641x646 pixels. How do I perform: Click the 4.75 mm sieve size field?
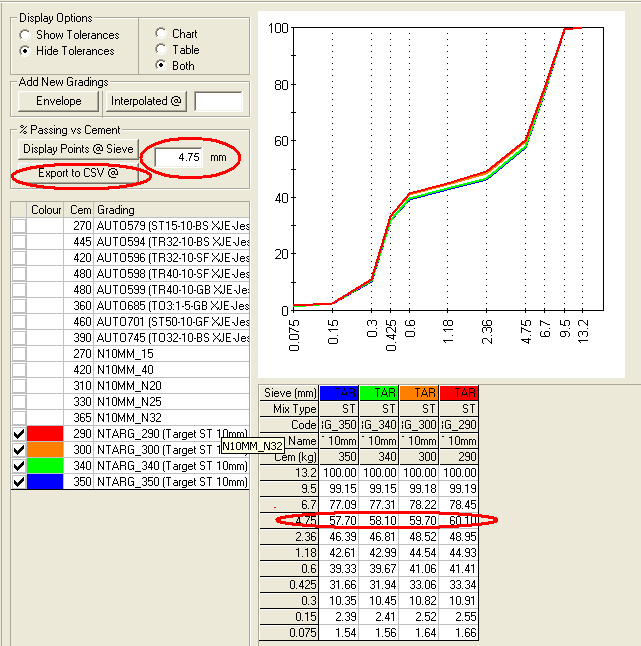click(x=181, y=157)
